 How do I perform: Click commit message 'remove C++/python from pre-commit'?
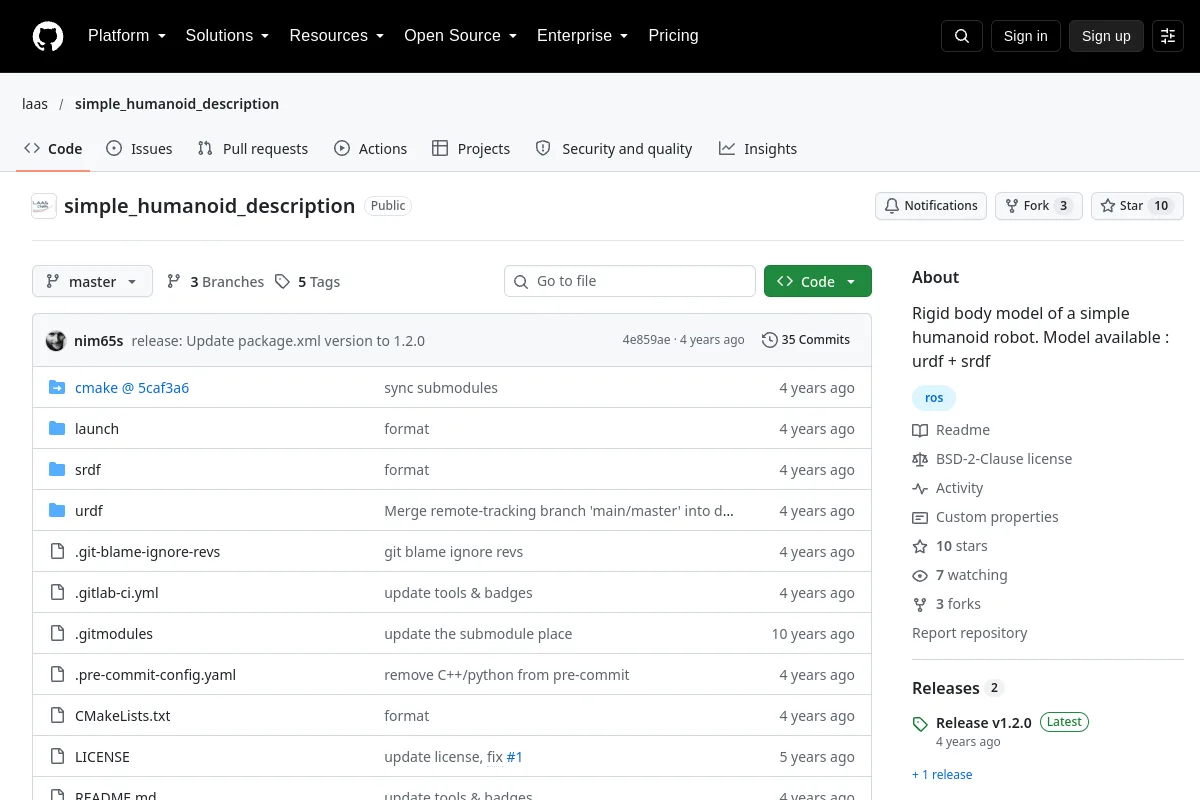tap(507, 675)
